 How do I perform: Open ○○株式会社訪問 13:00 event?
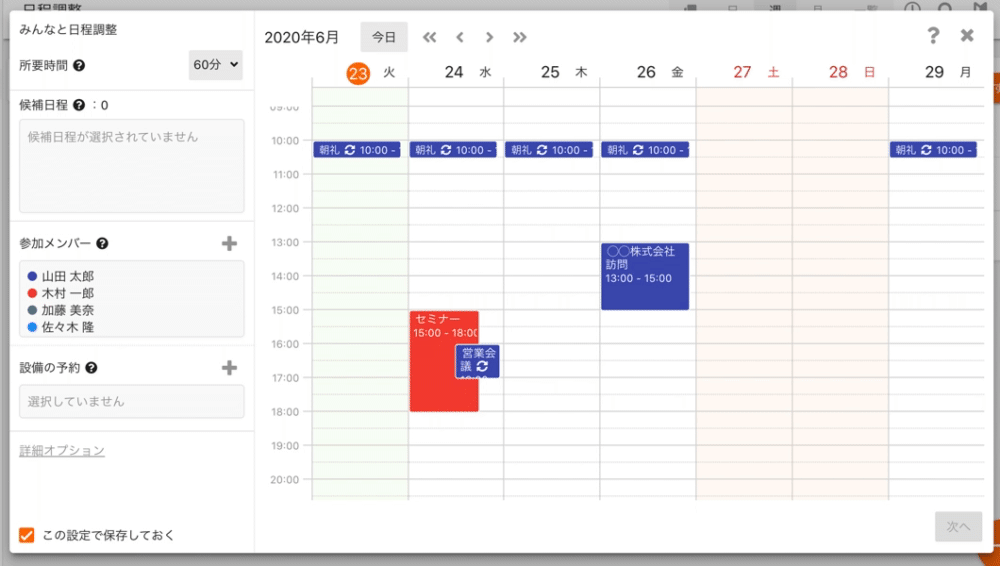click(x=645, y=276)
